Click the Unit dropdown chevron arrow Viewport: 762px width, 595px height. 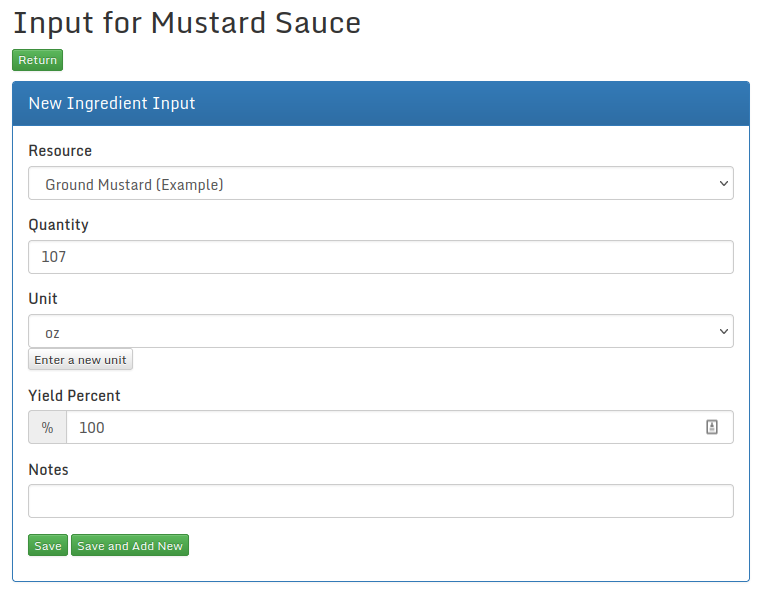pos(724,332)
